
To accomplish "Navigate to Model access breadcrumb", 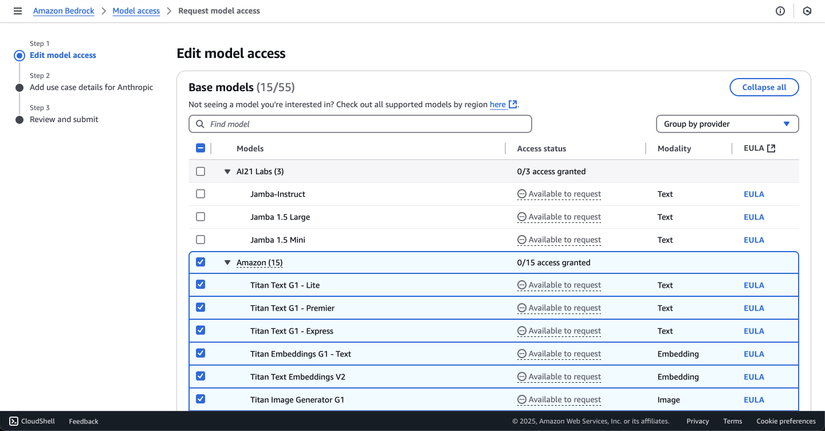I will pyautogui.click(x=136, y=11).
